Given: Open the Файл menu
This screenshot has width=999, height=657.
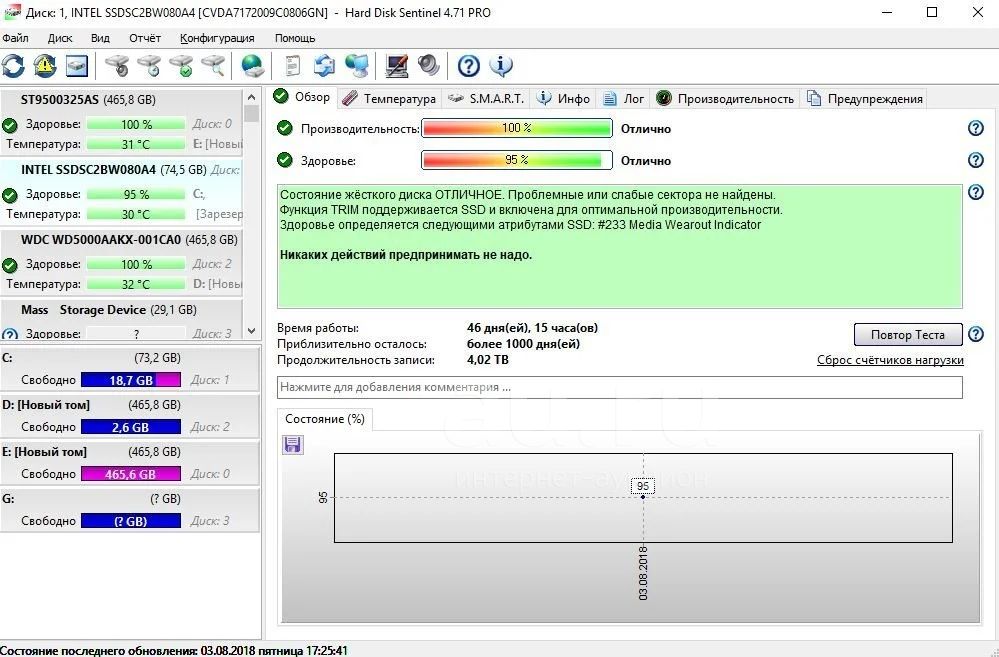Looking at the screenshot, I should coord(15,38).
